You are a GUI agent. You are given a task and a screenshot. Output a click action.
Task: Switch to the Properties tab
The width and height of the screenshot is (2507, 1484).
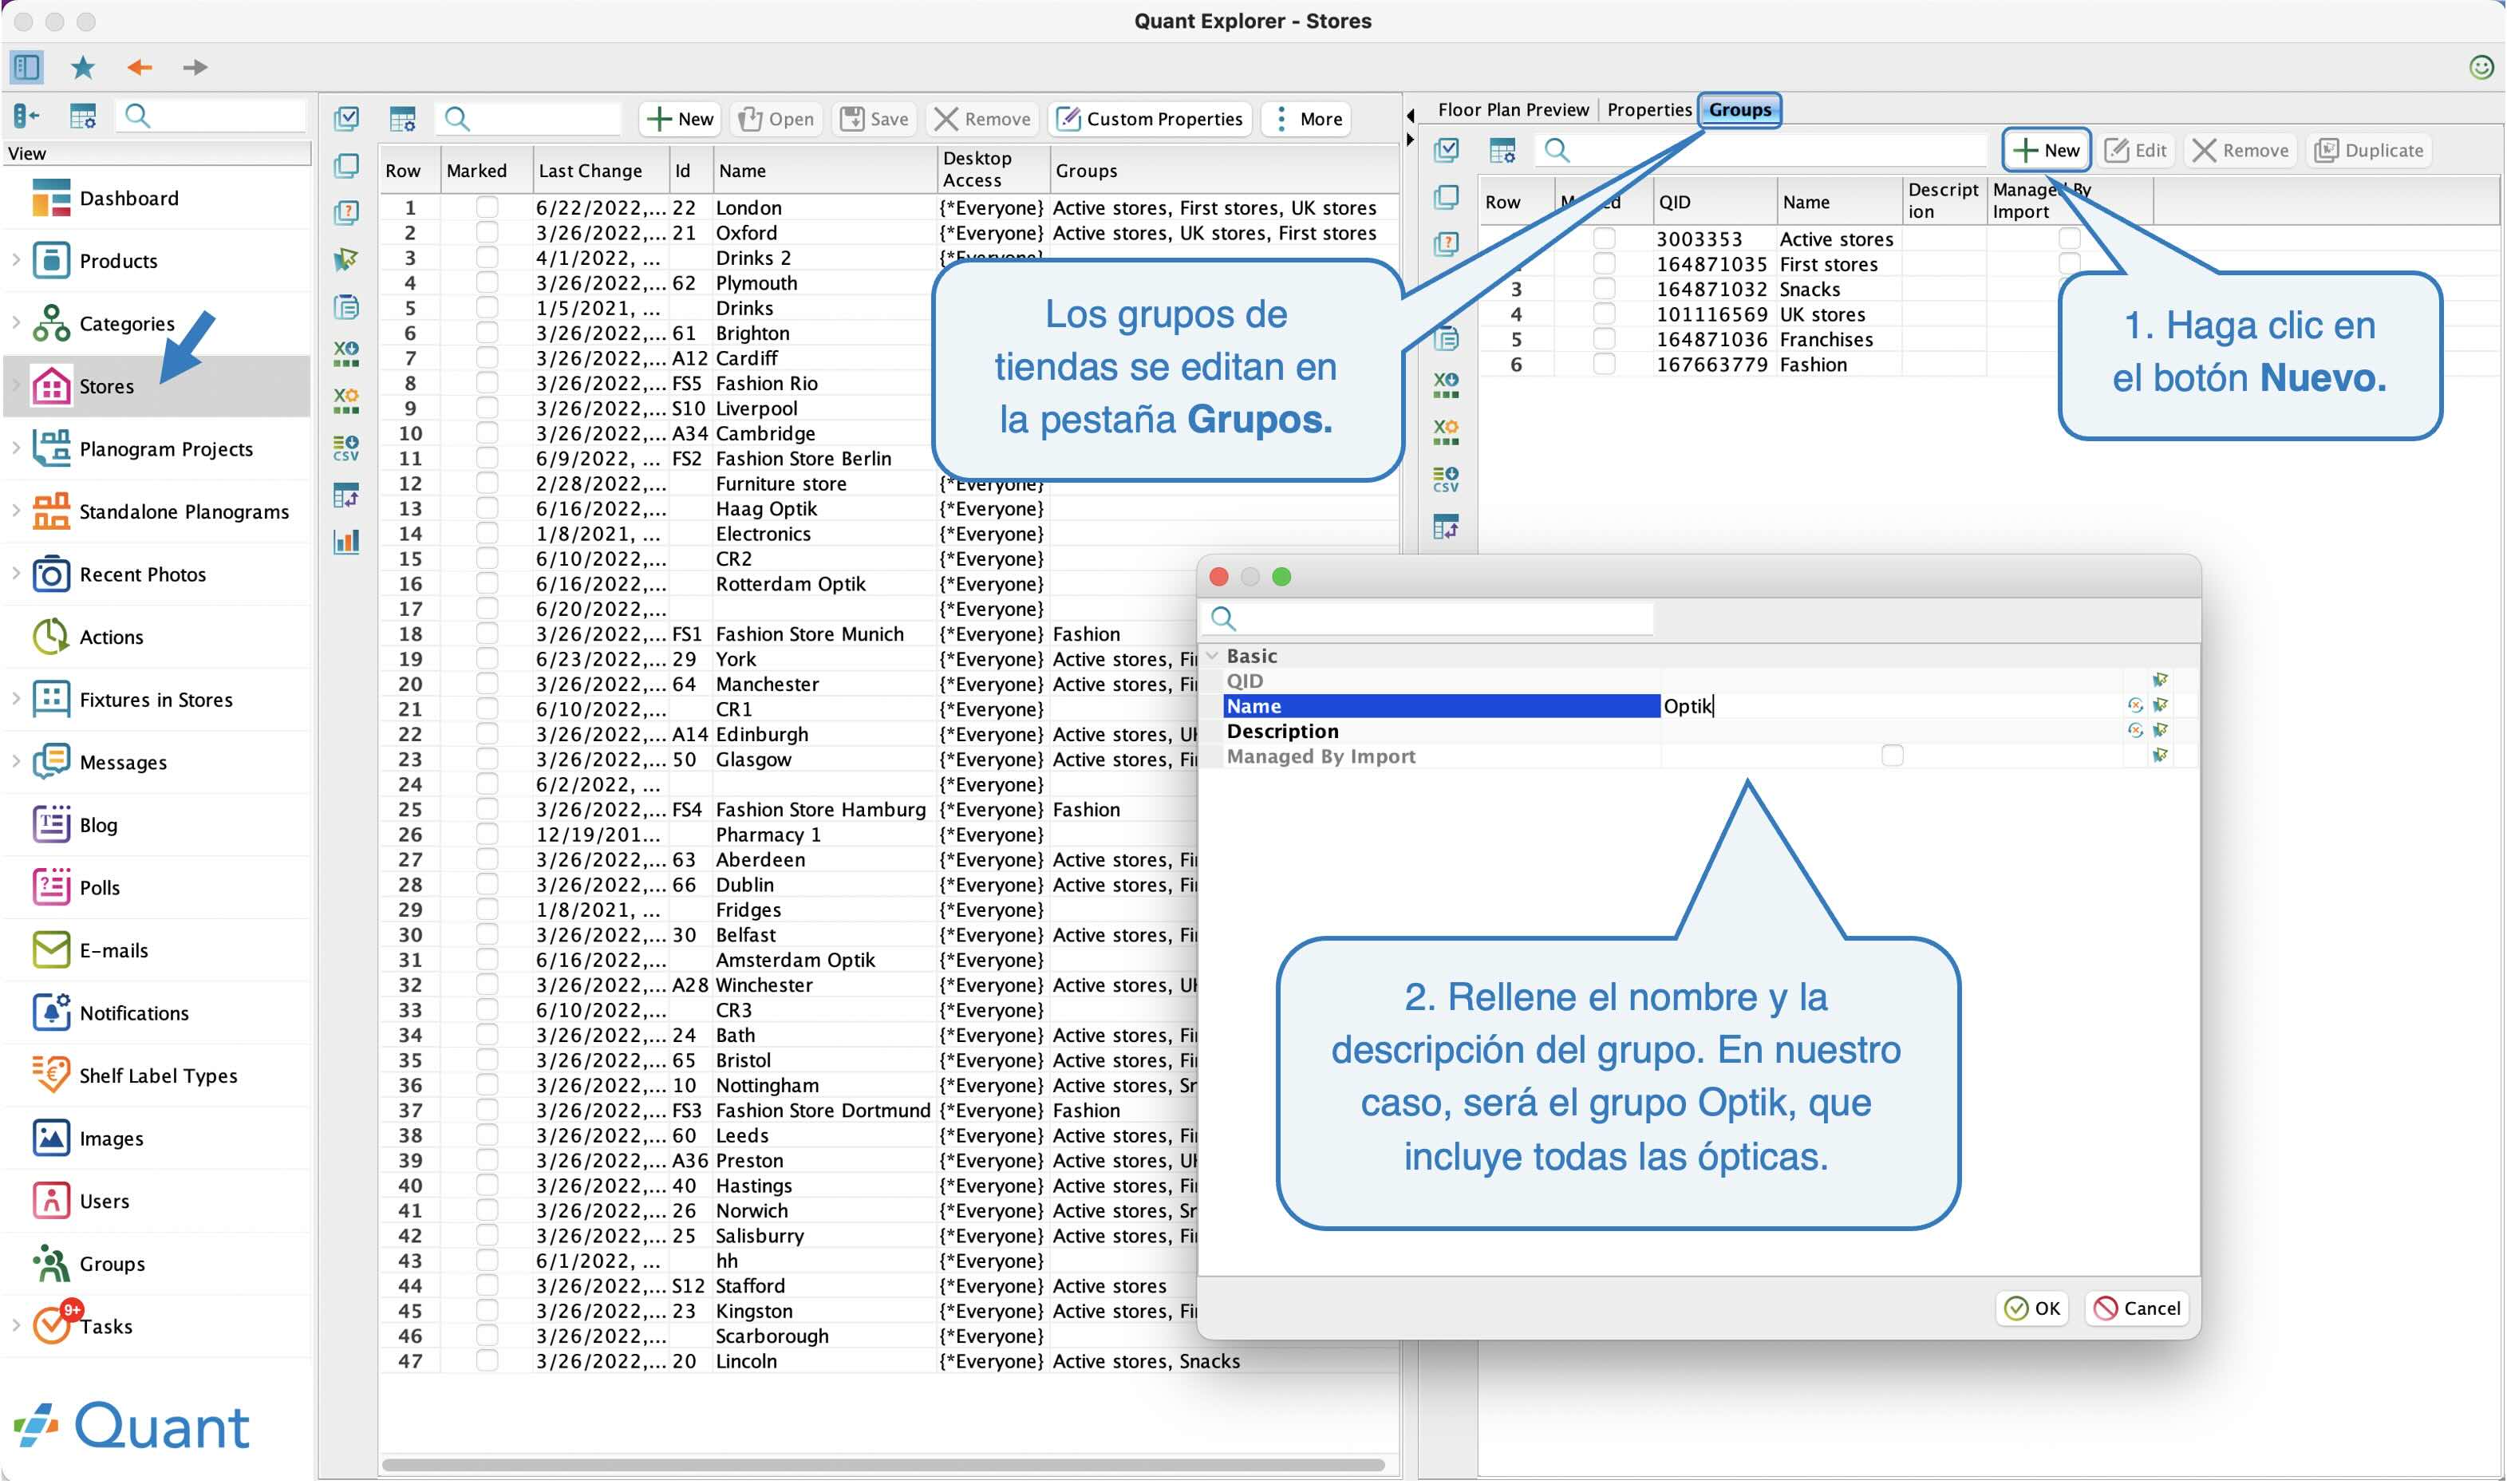(x=1649, y=109)
